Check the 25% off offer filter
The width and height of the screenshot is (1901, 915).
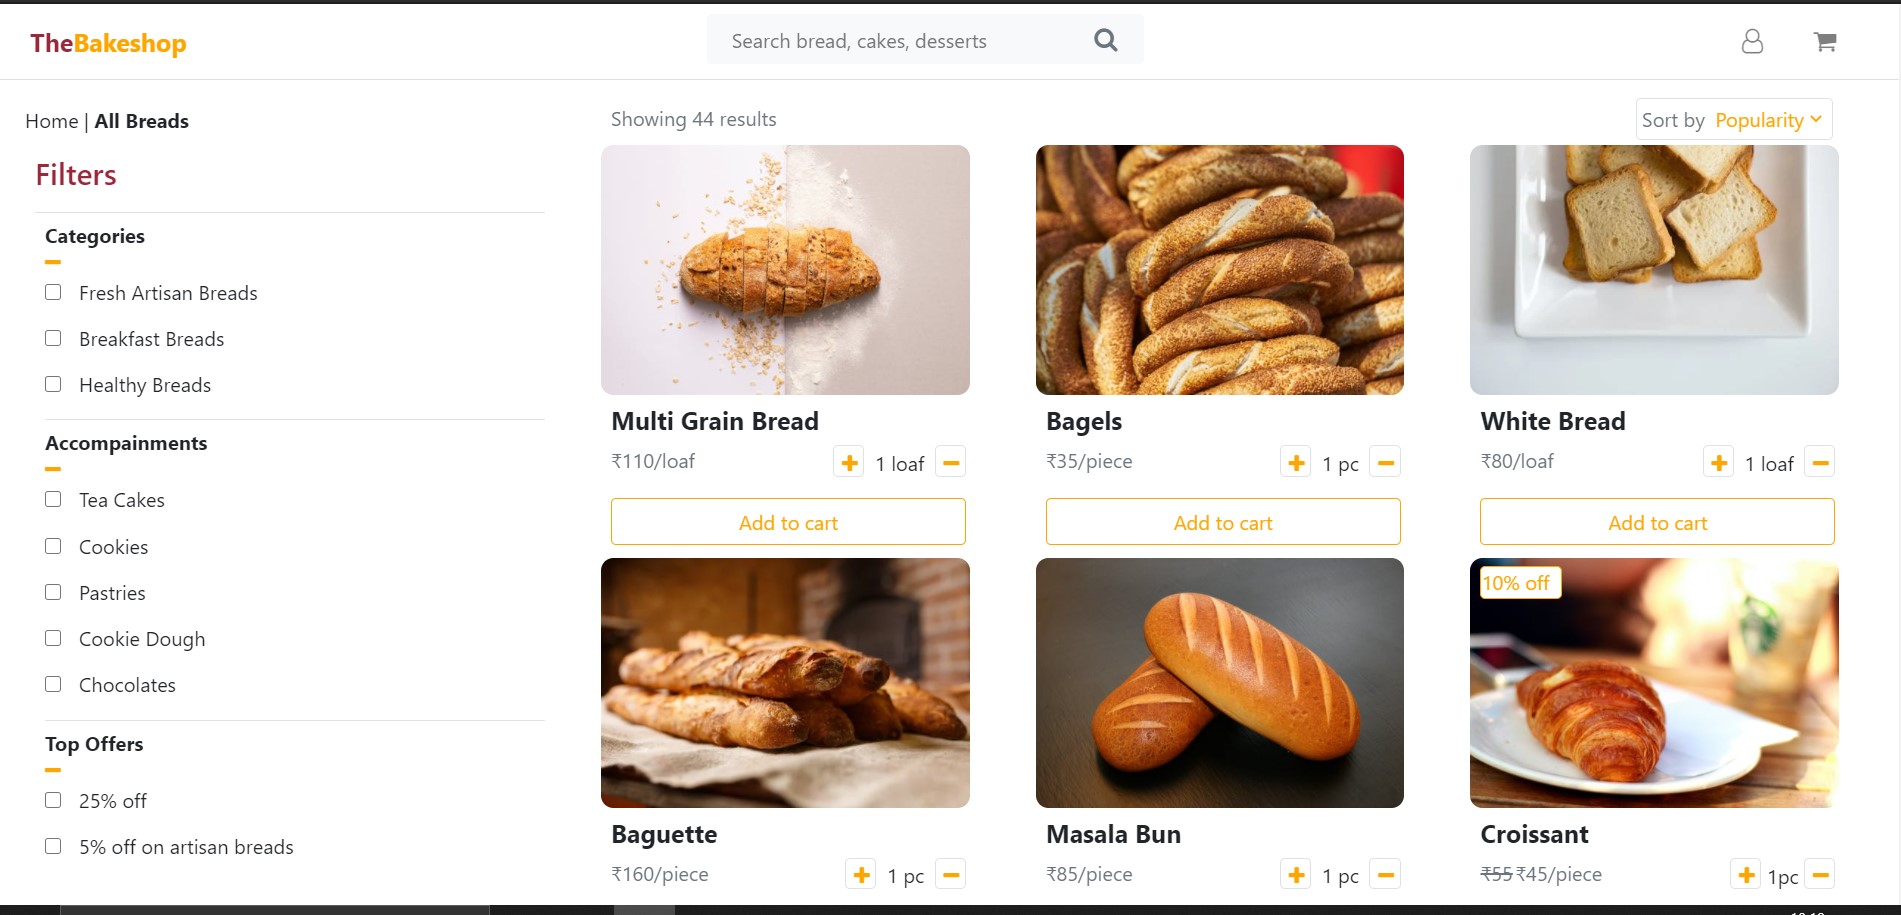[53, 800]
